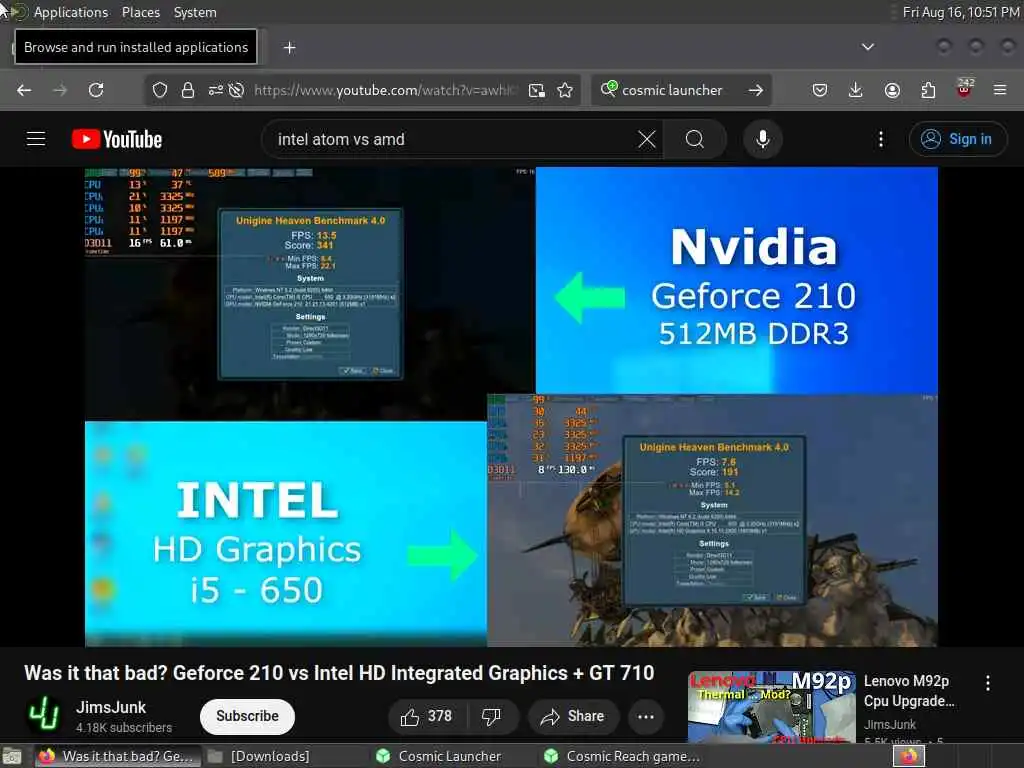Open the JimsJunk channel avatar

pos(44,715)
